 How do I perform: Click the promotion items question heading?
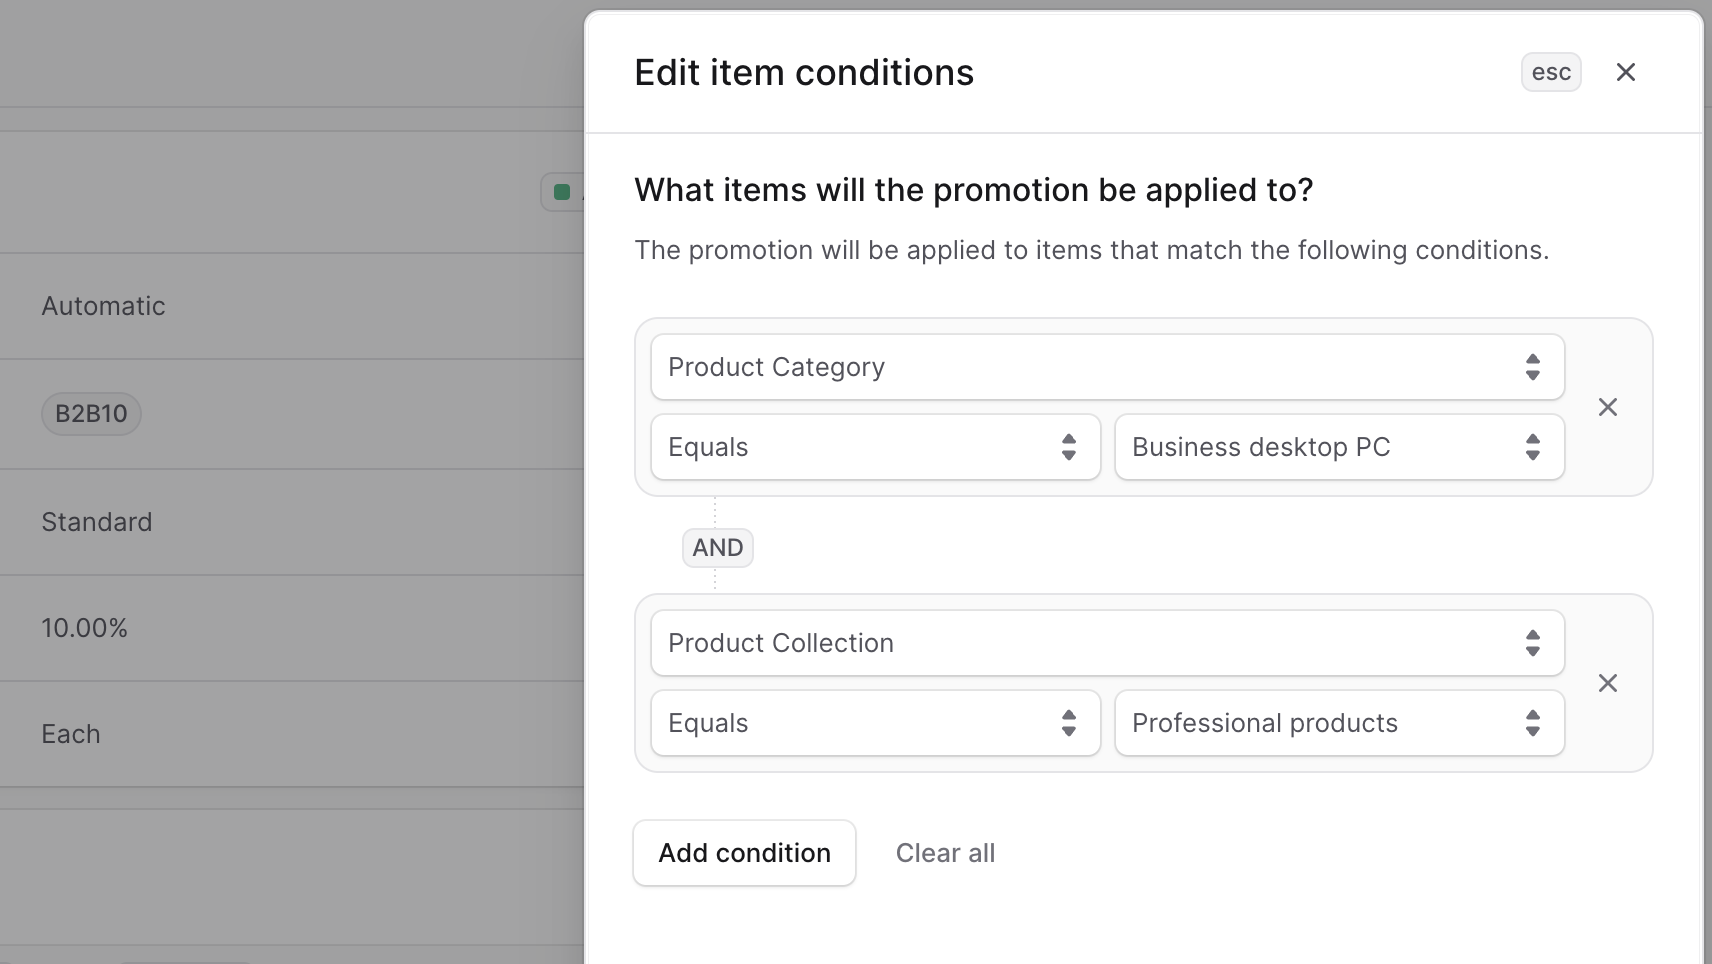(973, 190)
